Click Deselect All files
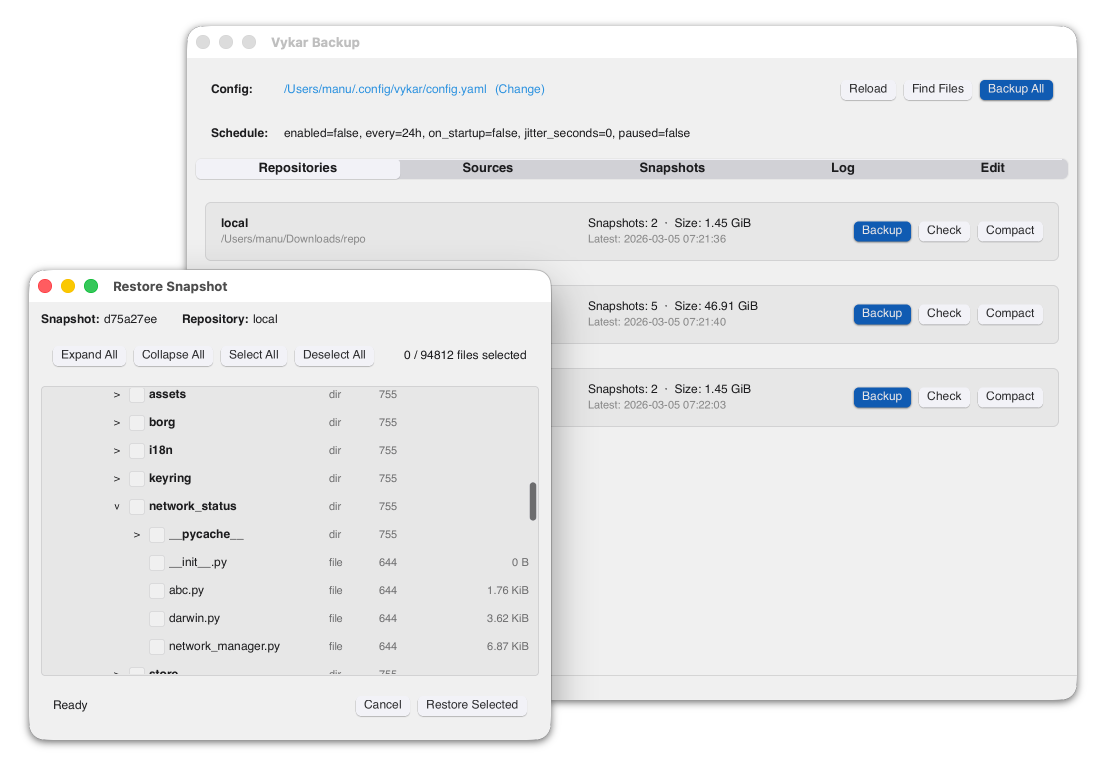The image size is (1108, 773). pyautogui.click(x=334, y=355)
